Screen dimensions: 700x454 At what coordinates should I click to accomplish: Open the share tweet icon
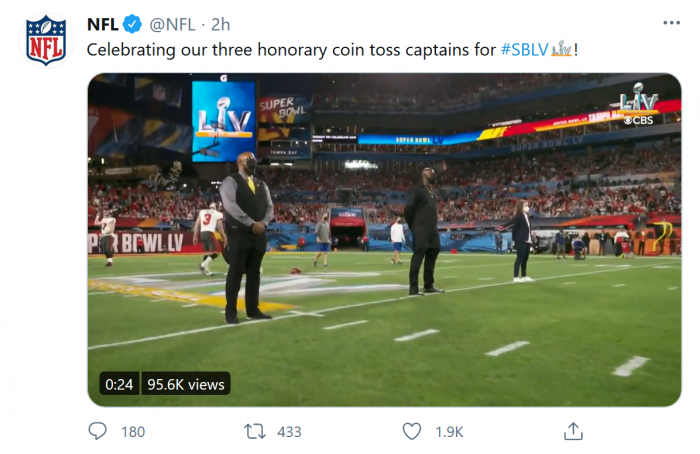point(573,431)
